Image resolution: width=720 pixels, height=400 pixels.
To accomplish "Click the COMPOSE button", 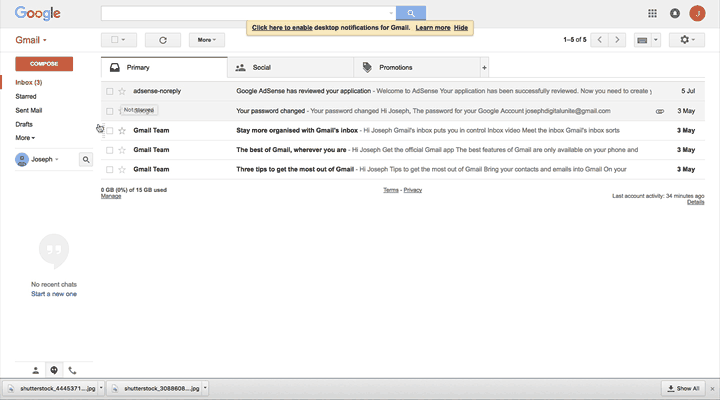I will (44, 64).
